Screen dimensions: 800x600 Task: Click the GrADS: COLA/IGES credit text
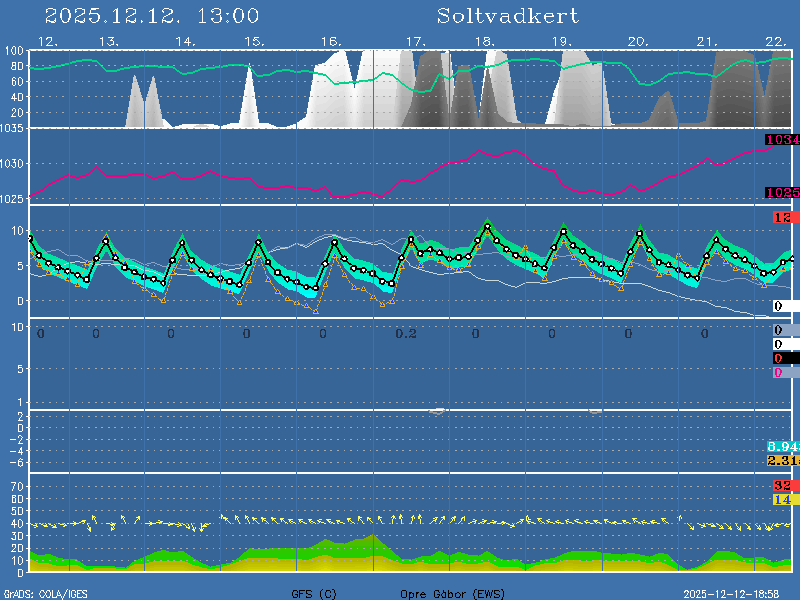coord(45,593)
